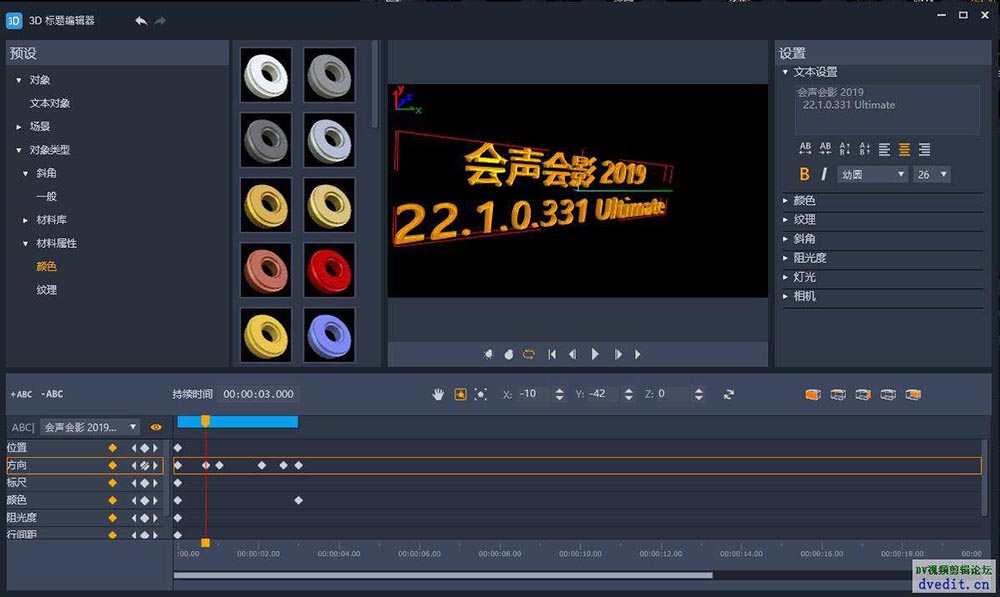
Task: Select the hand move tool
Action: pos(438,395)
